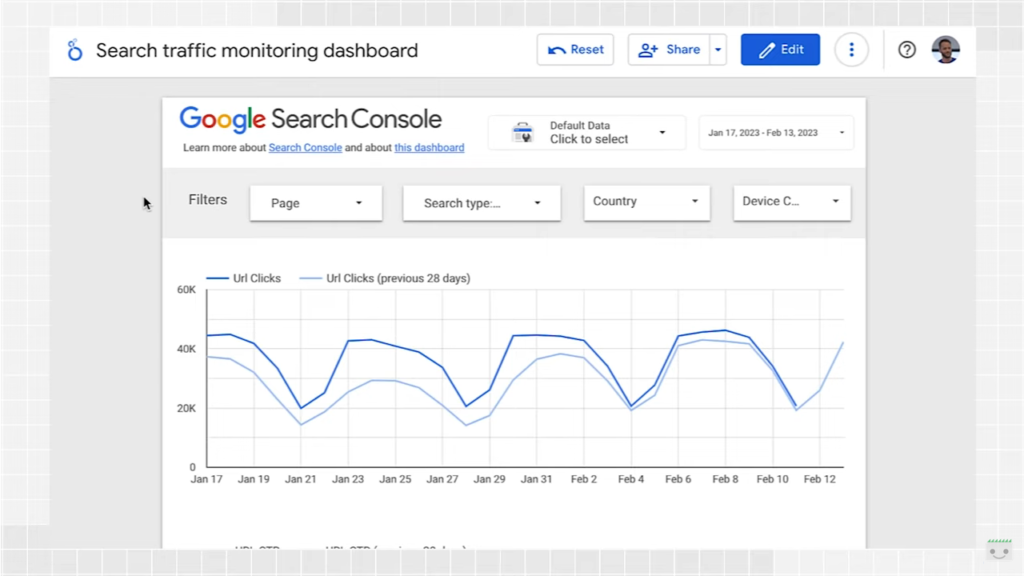Follow the Search Console link
The image size is (1024, 576).
pos(305,147)
